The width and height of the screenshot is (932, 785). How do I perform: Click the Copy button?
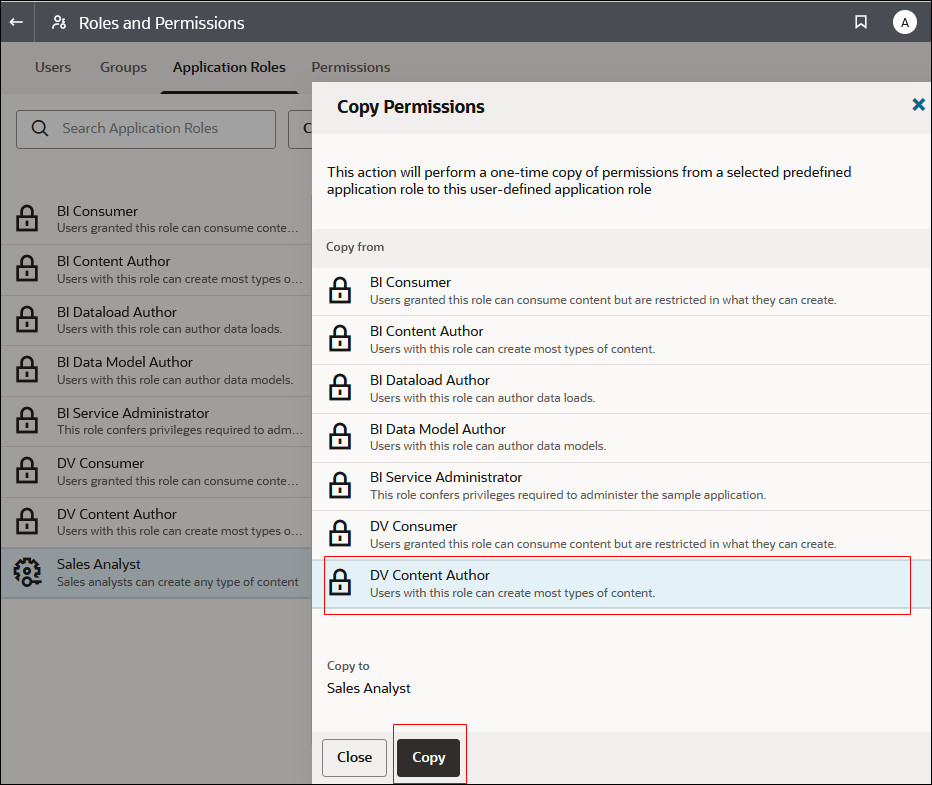(429, 757)
